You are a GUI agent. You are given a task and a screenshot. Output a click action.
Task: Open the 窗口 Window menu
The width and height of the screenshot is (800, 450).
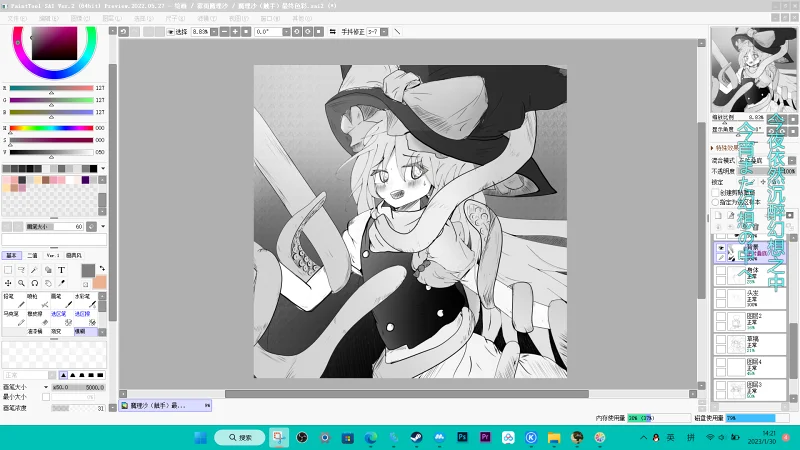pos(270,18)
